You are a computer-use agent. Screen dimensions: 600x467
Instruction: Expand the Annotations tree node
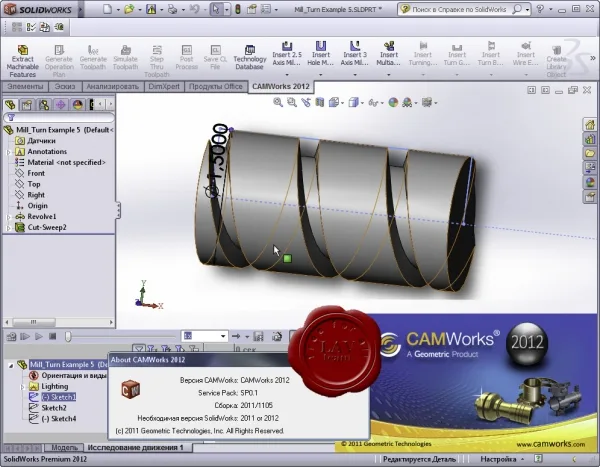point(8,152)
